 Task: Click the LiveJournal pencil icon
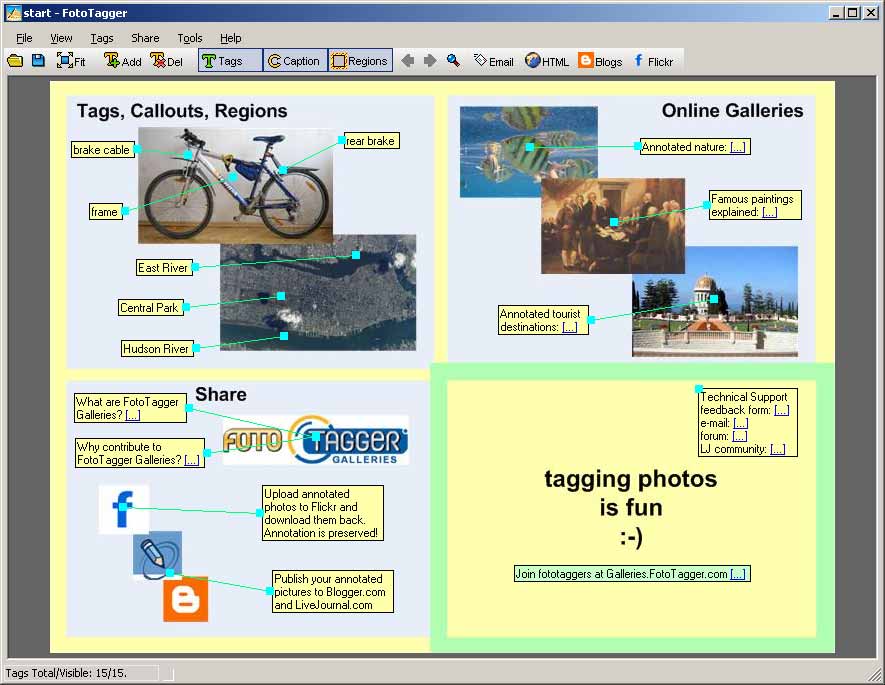[157, 555]
